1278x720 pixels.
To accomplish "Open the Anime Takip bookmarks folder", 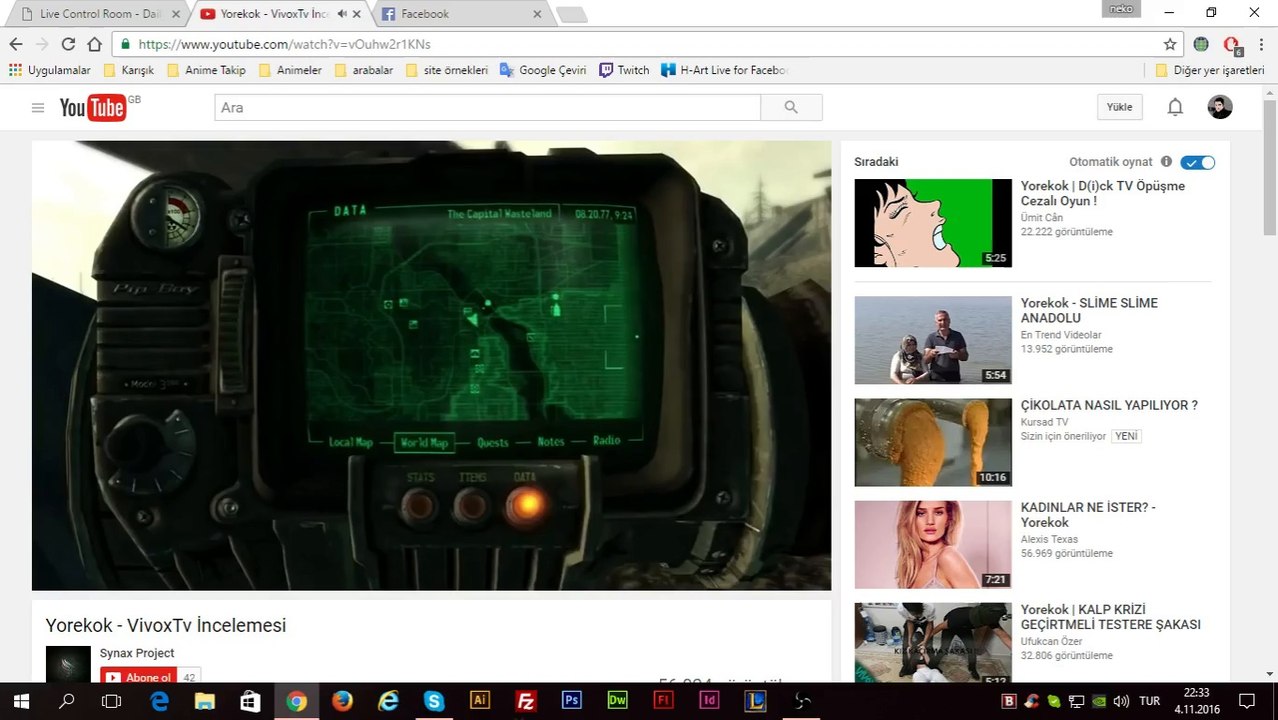I will point(206,70).
